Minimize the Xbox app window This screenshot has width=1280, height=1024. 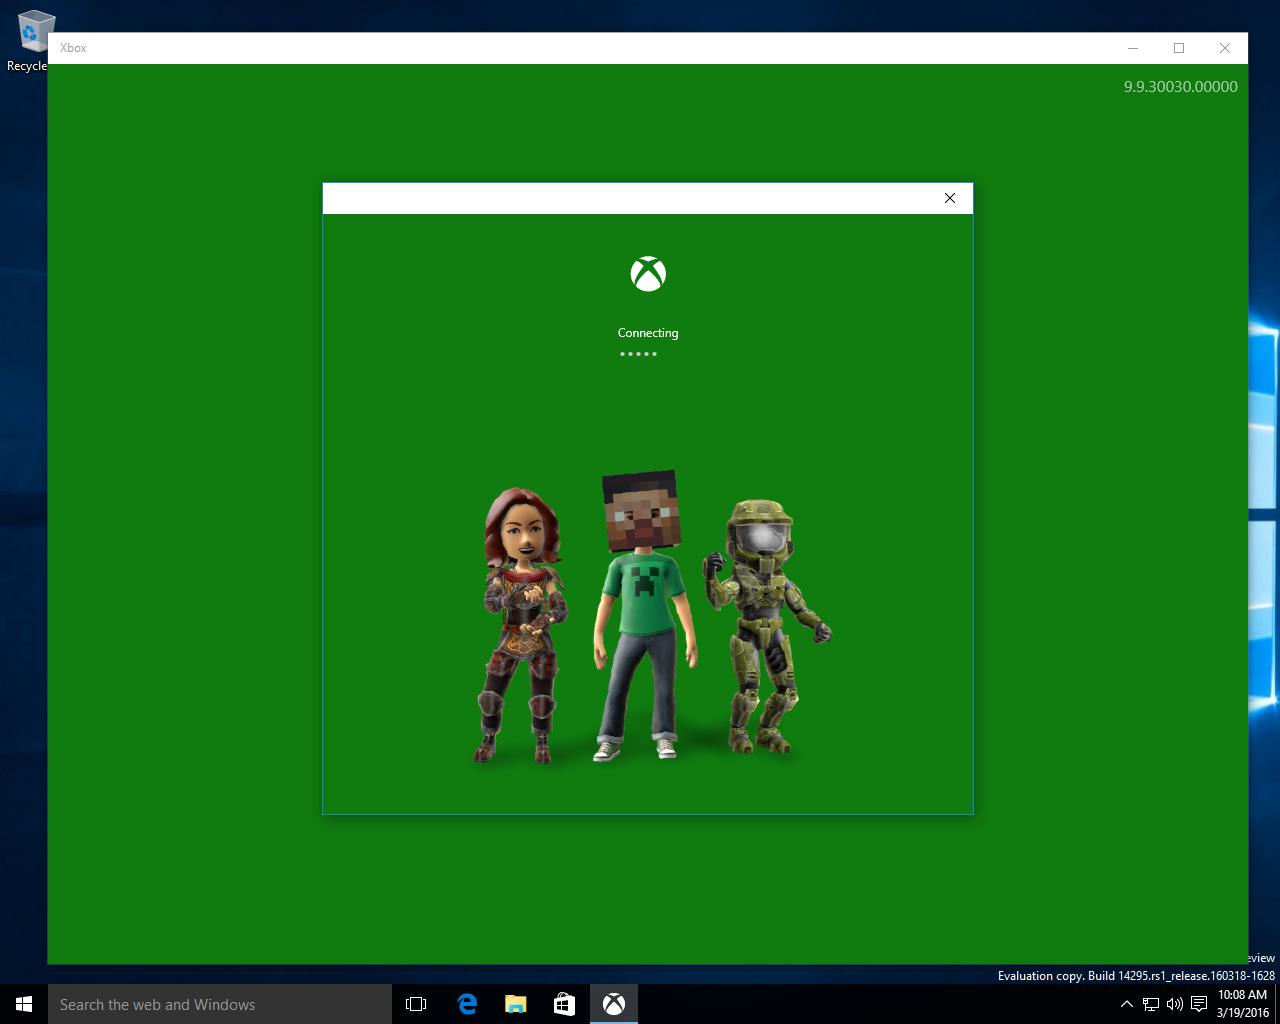[x=1133, y=48]
